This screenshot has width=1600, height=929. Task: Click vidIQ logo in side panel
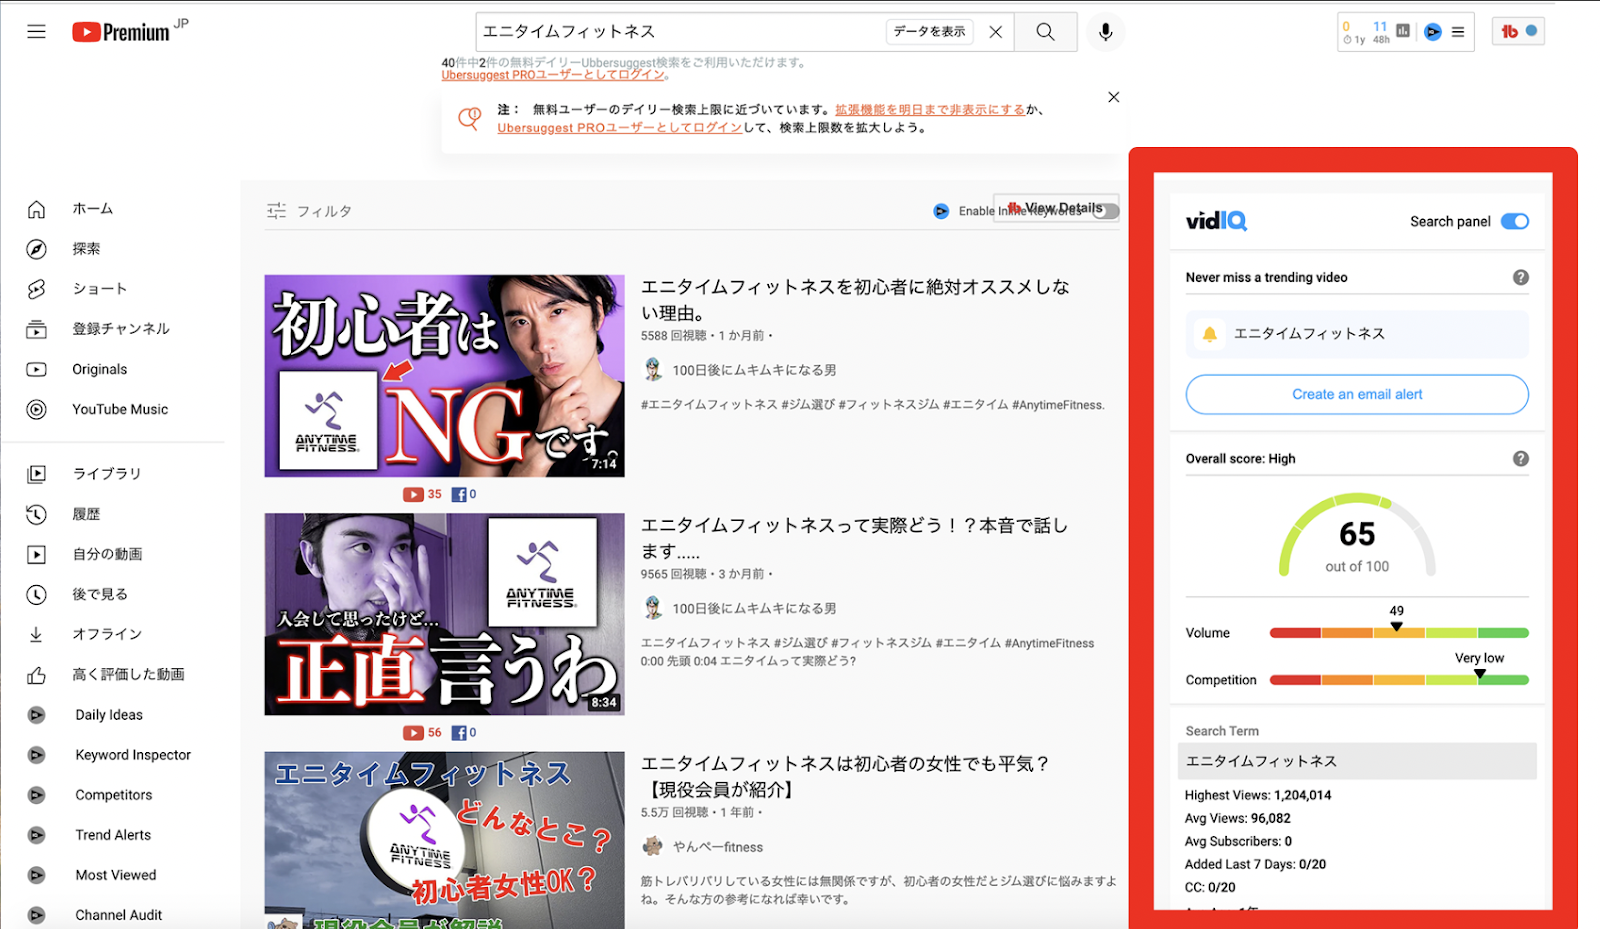tap(1216, 221)
